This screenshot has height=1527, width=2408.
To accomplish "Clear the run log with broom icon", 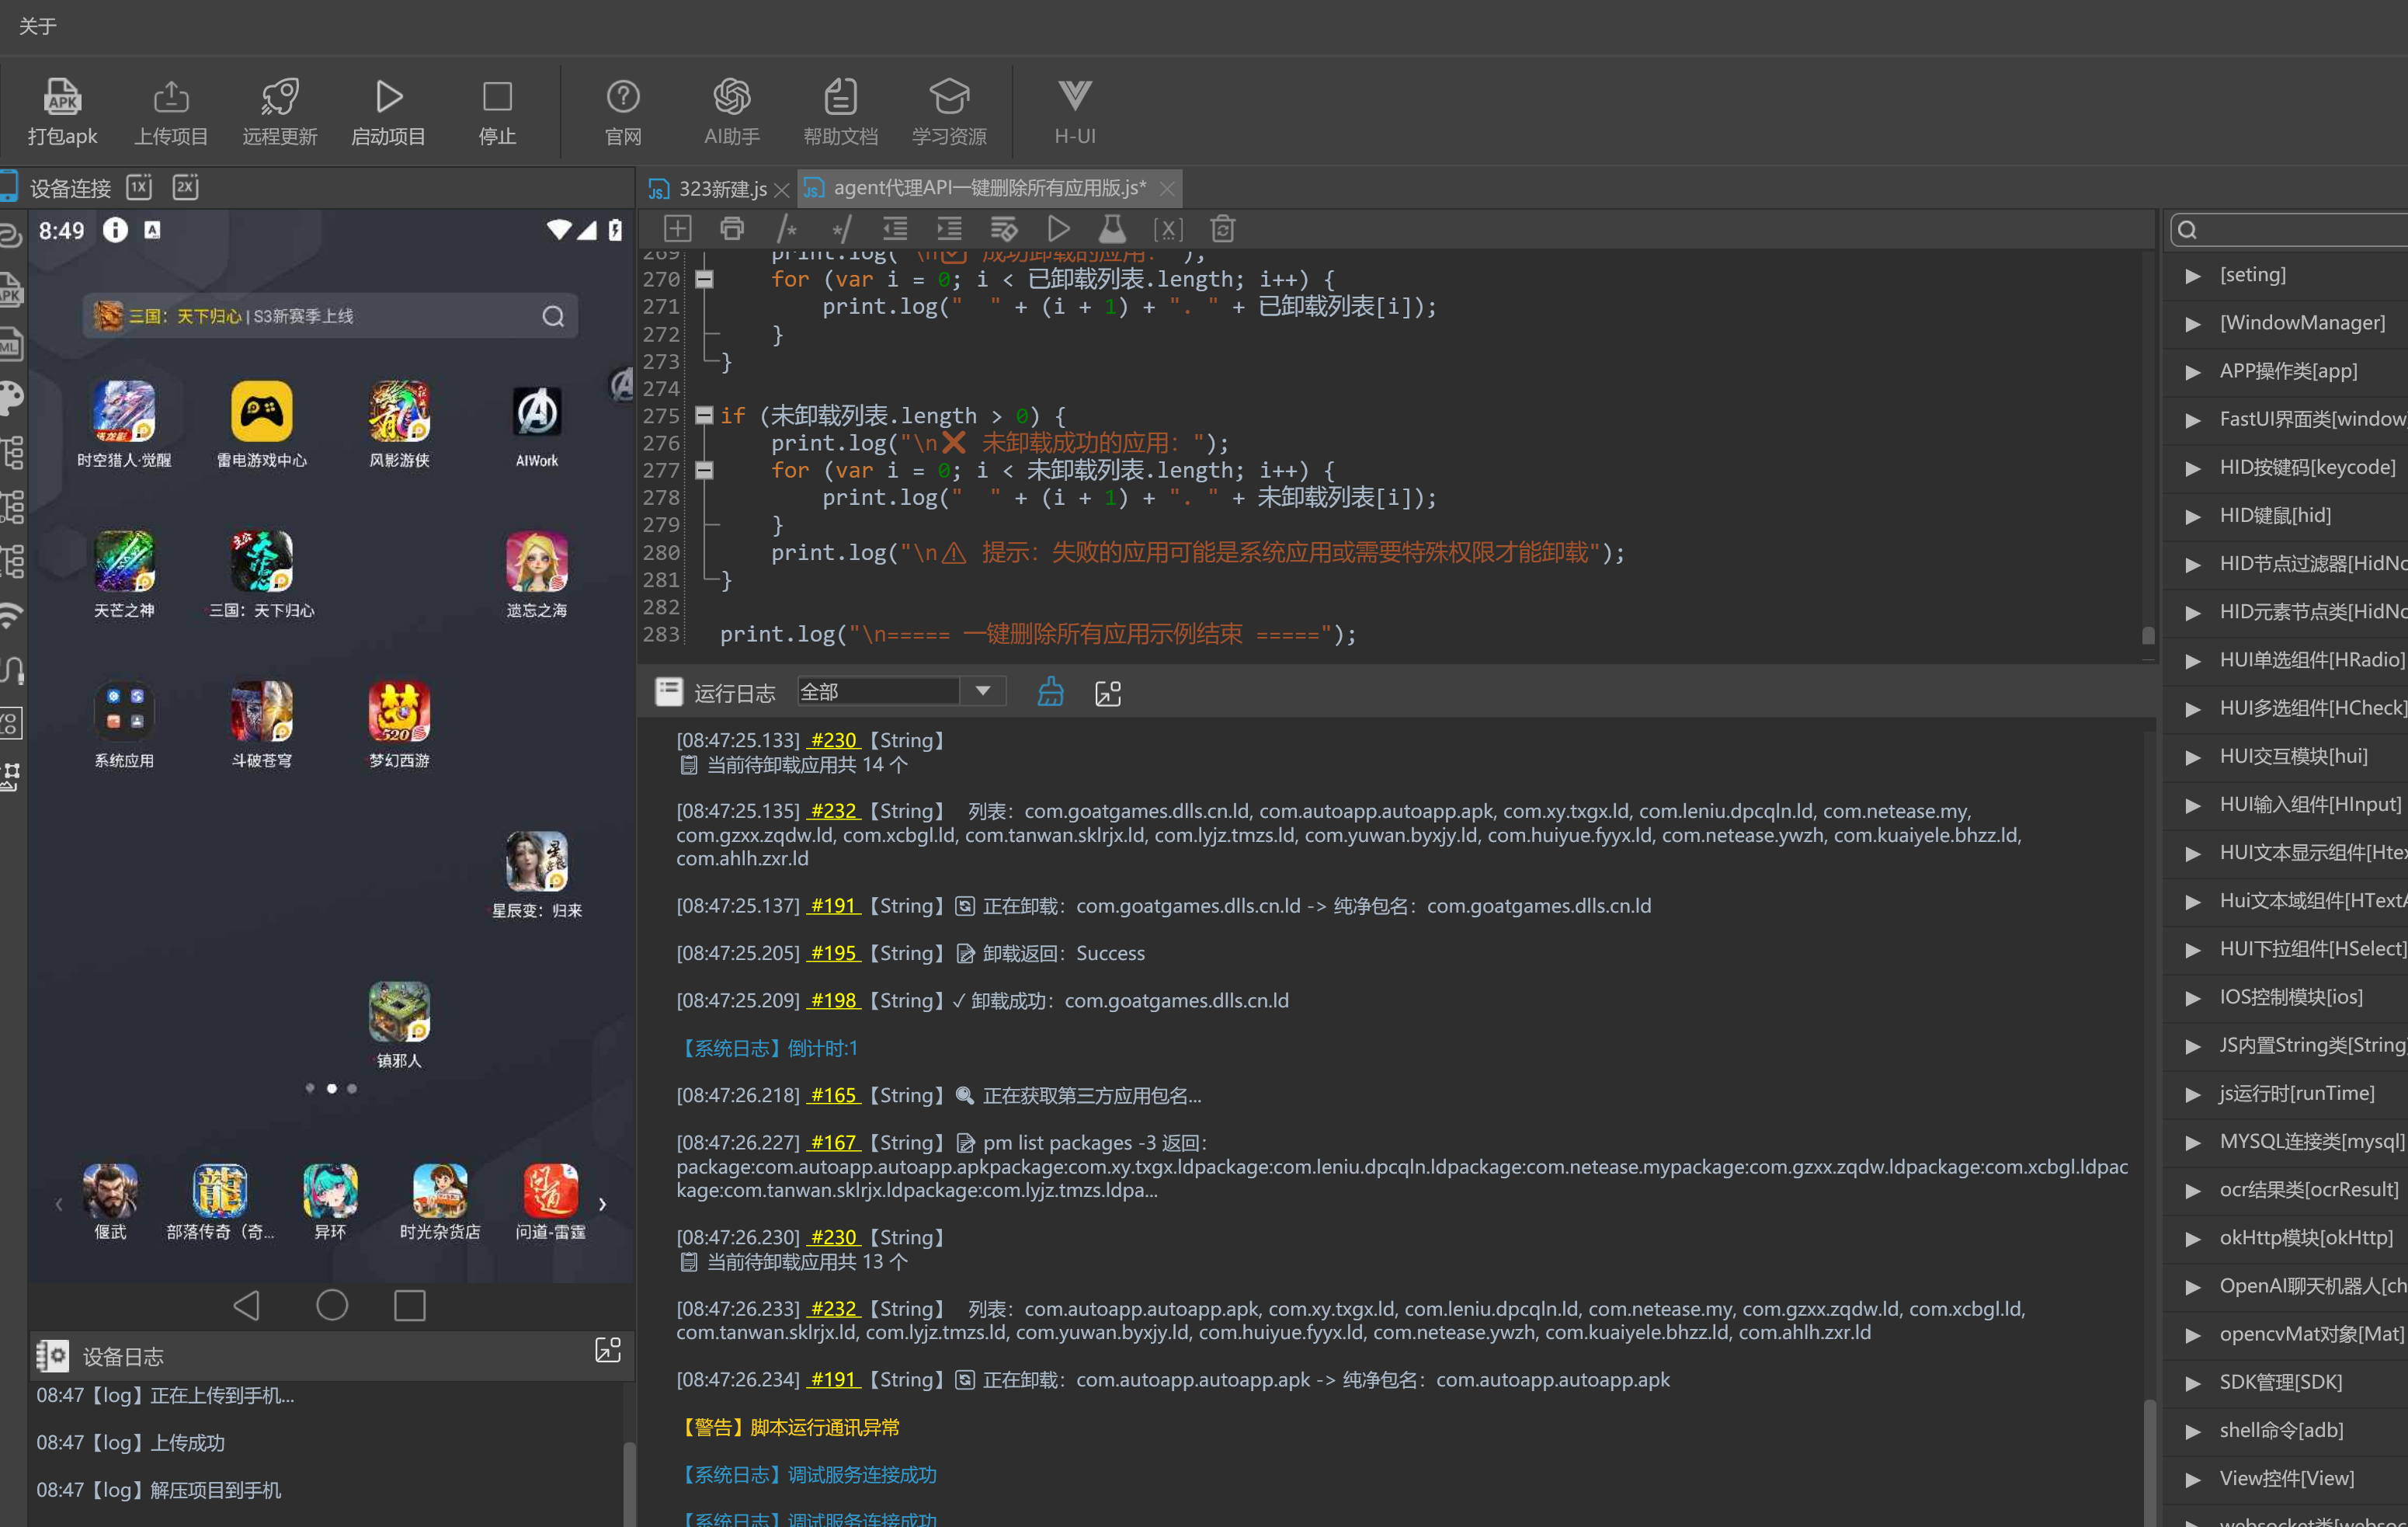I will (1050, 692).
